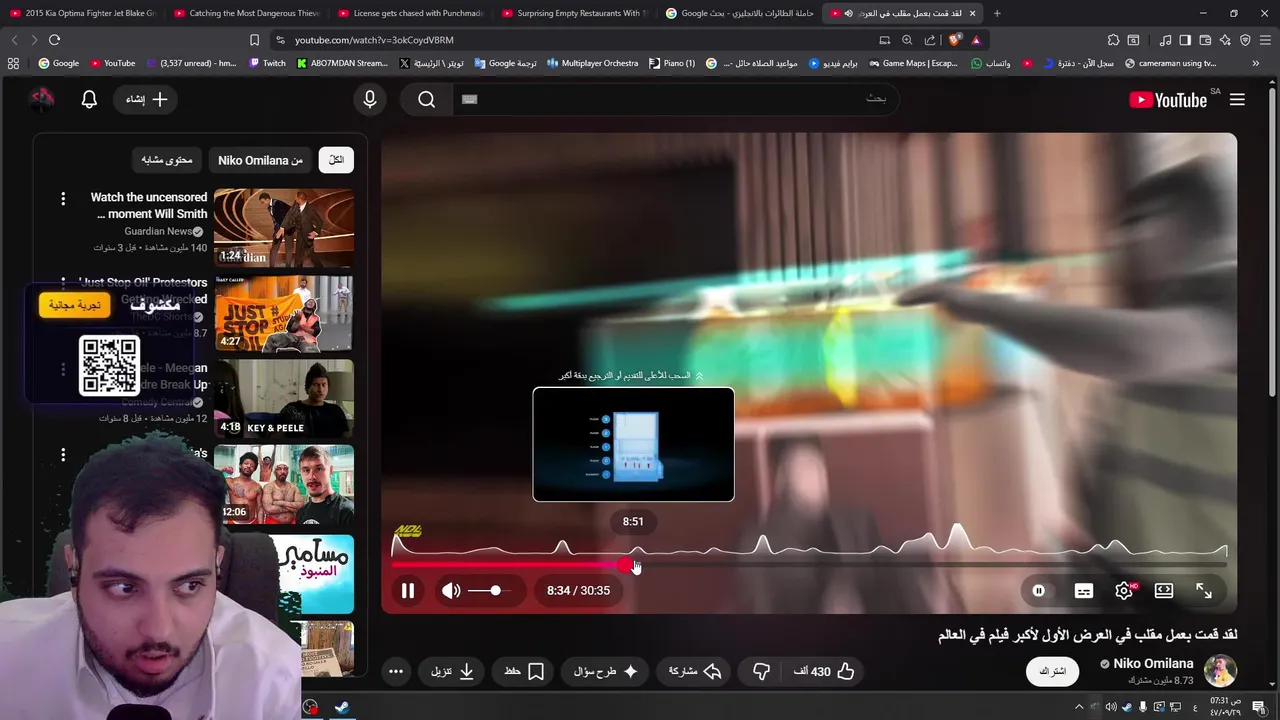Open the YouTube hamburger guide menu
Viewport: 1280px width, 720px height.
1237,99
